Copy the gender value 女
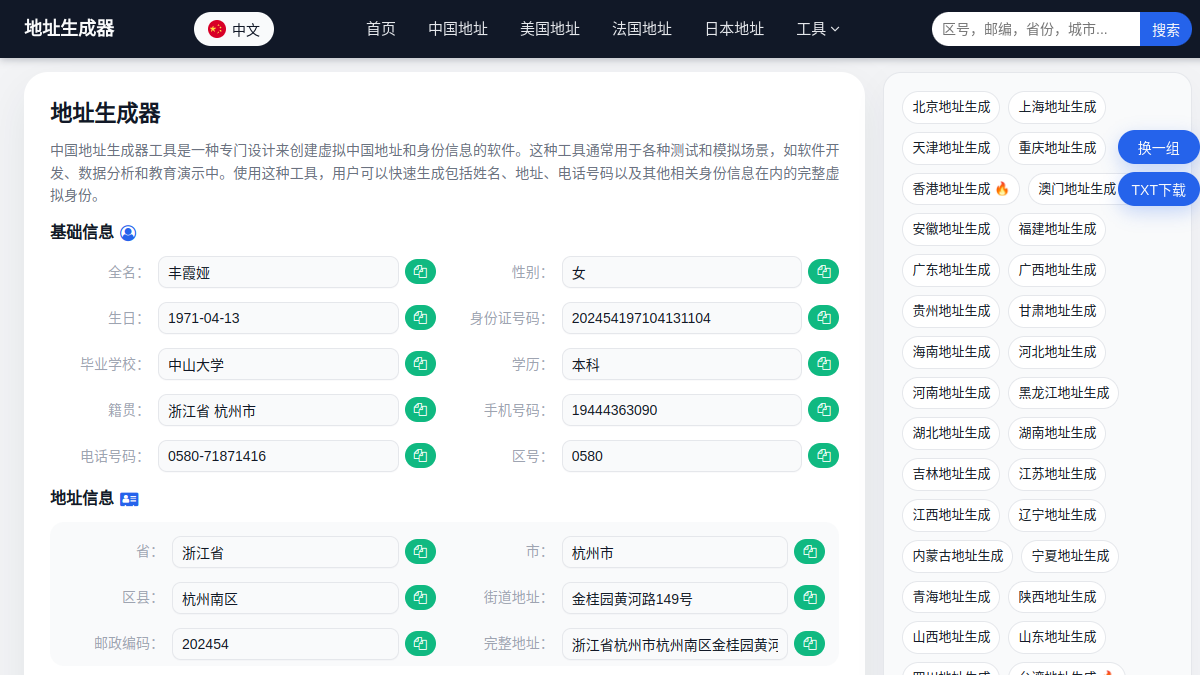The image size is (1200, 675). tap(823, 272)
